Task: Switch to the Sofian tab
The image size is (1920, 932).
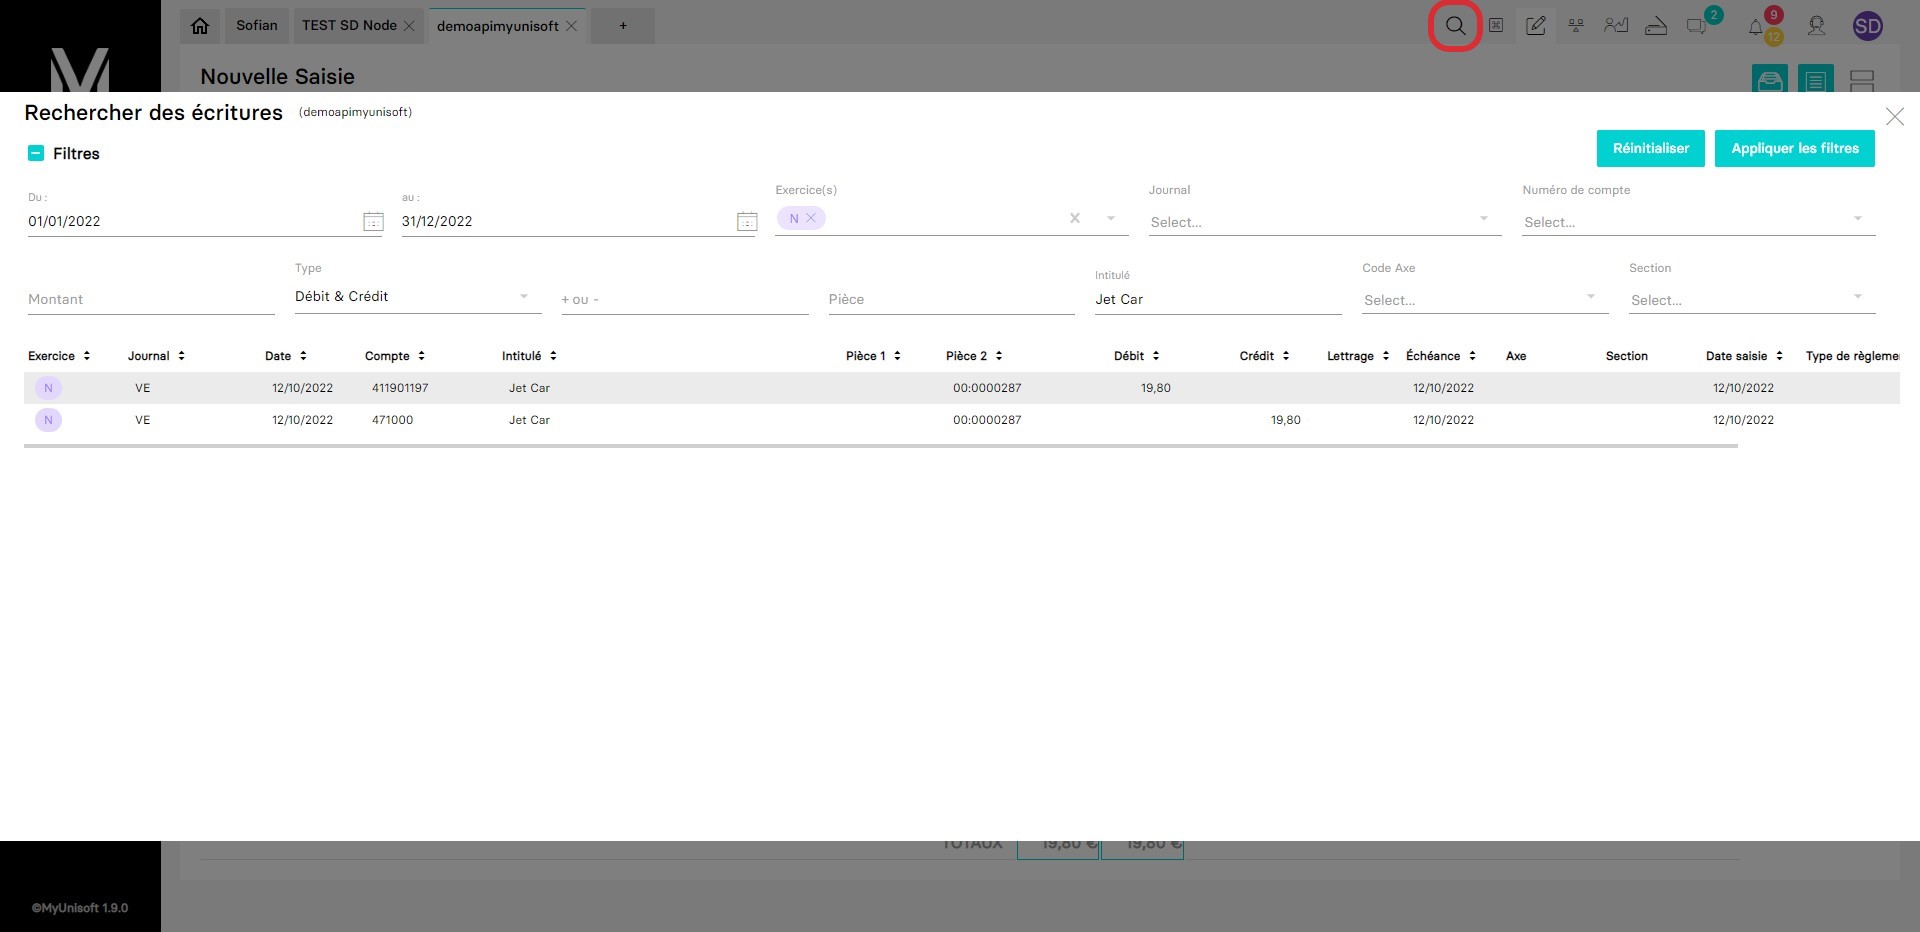Action: click(x=257, y=26)
